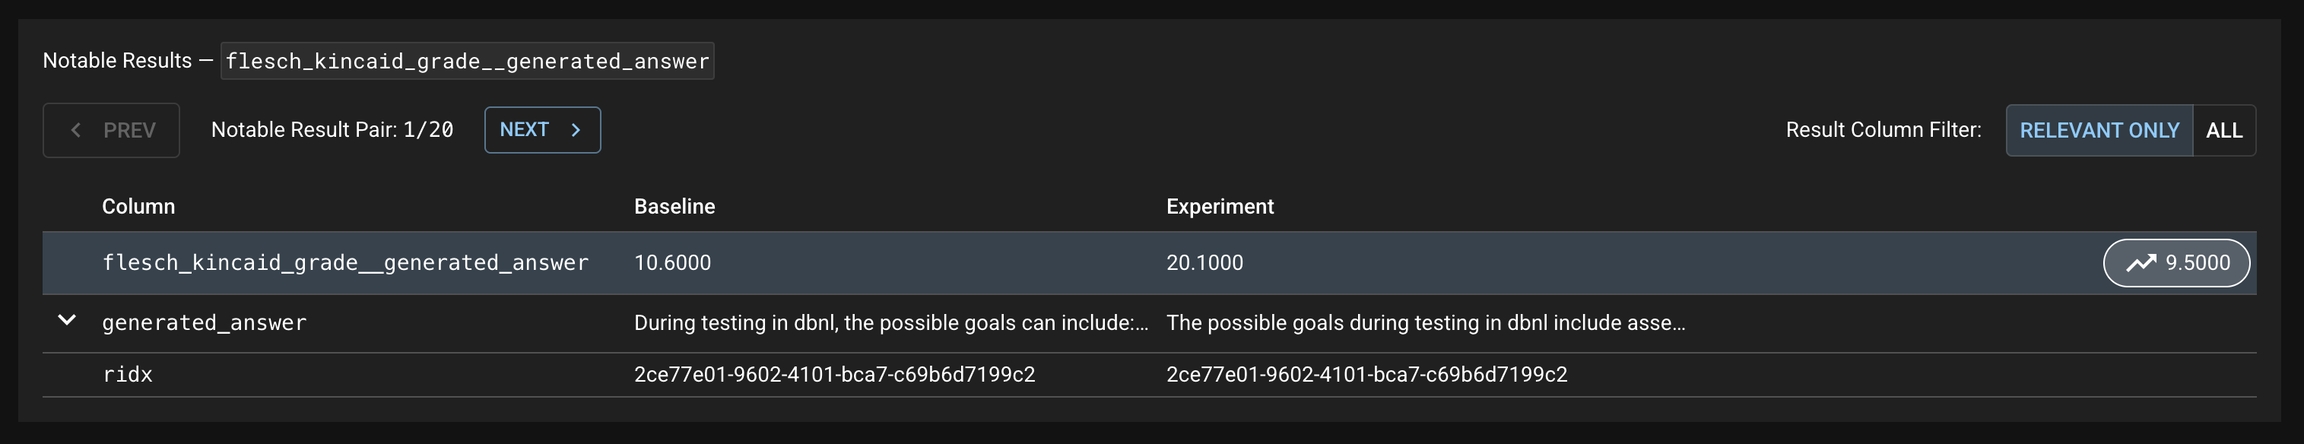The width and height of the screenshot is (2304, 444).
Task: Click the right chevron icon in NEXT
Action: [576, 130]
